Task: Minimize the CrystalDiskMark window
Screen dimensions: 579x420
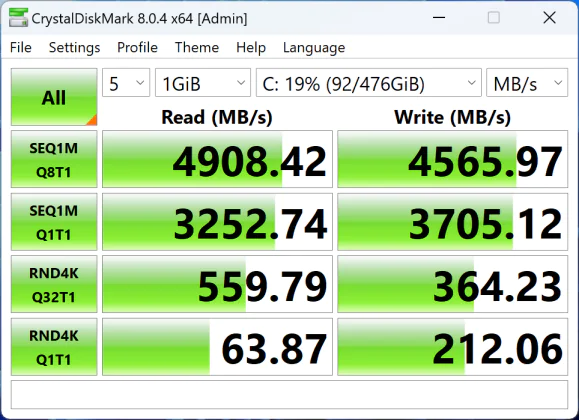Action: pos(439,17)
